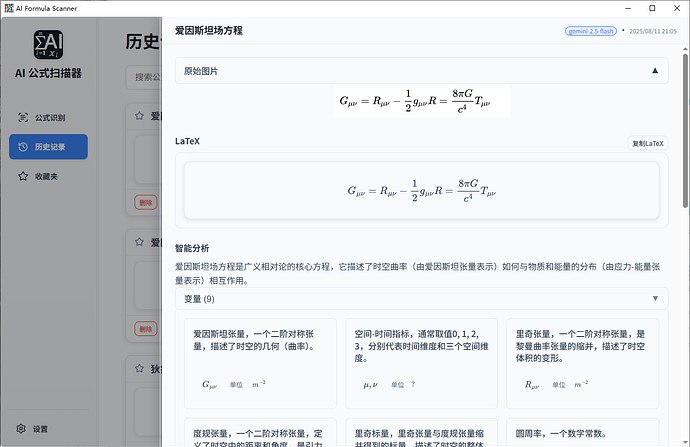Click the original formula image
Screen dimensions: 690x447
pyautogui.click(x=422, y=101)
